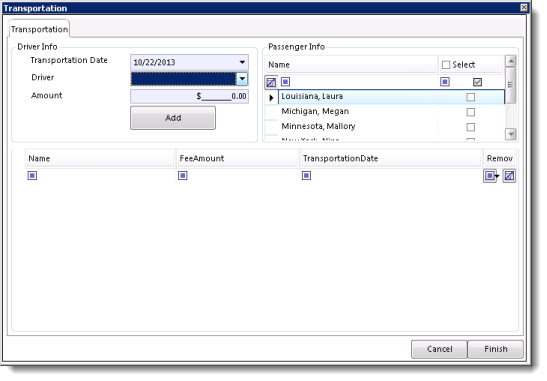
Task: Toggle the filter row checkbox under Select
Action: point(477,82)
